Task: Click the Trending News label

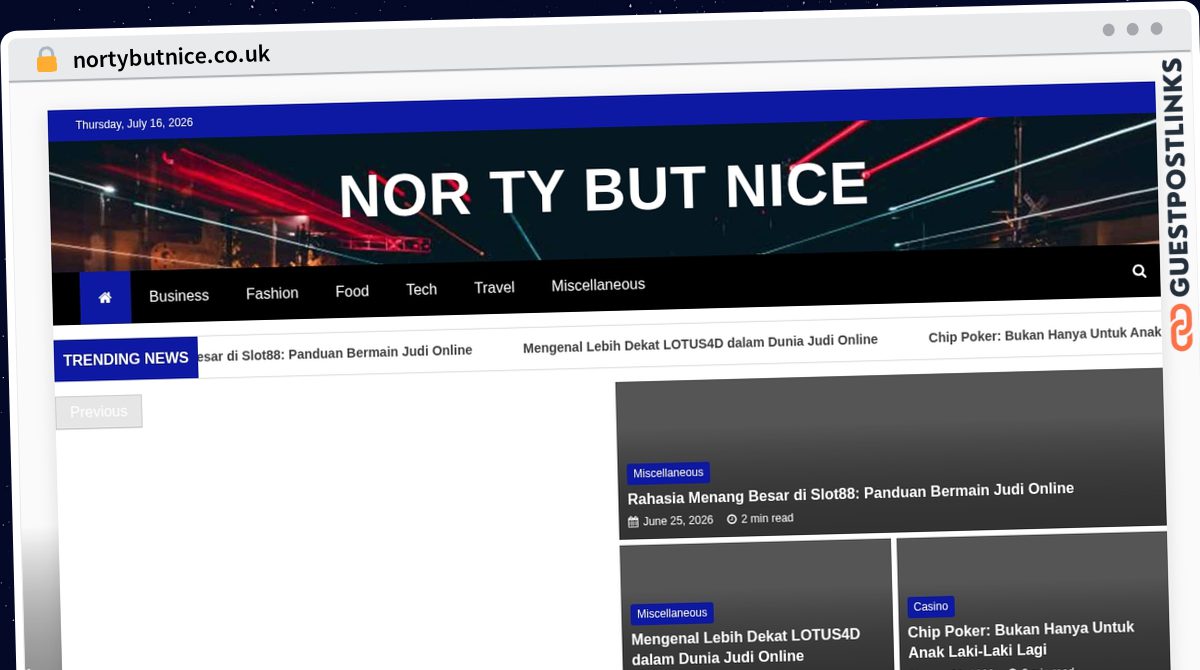Action: point(126,359)
